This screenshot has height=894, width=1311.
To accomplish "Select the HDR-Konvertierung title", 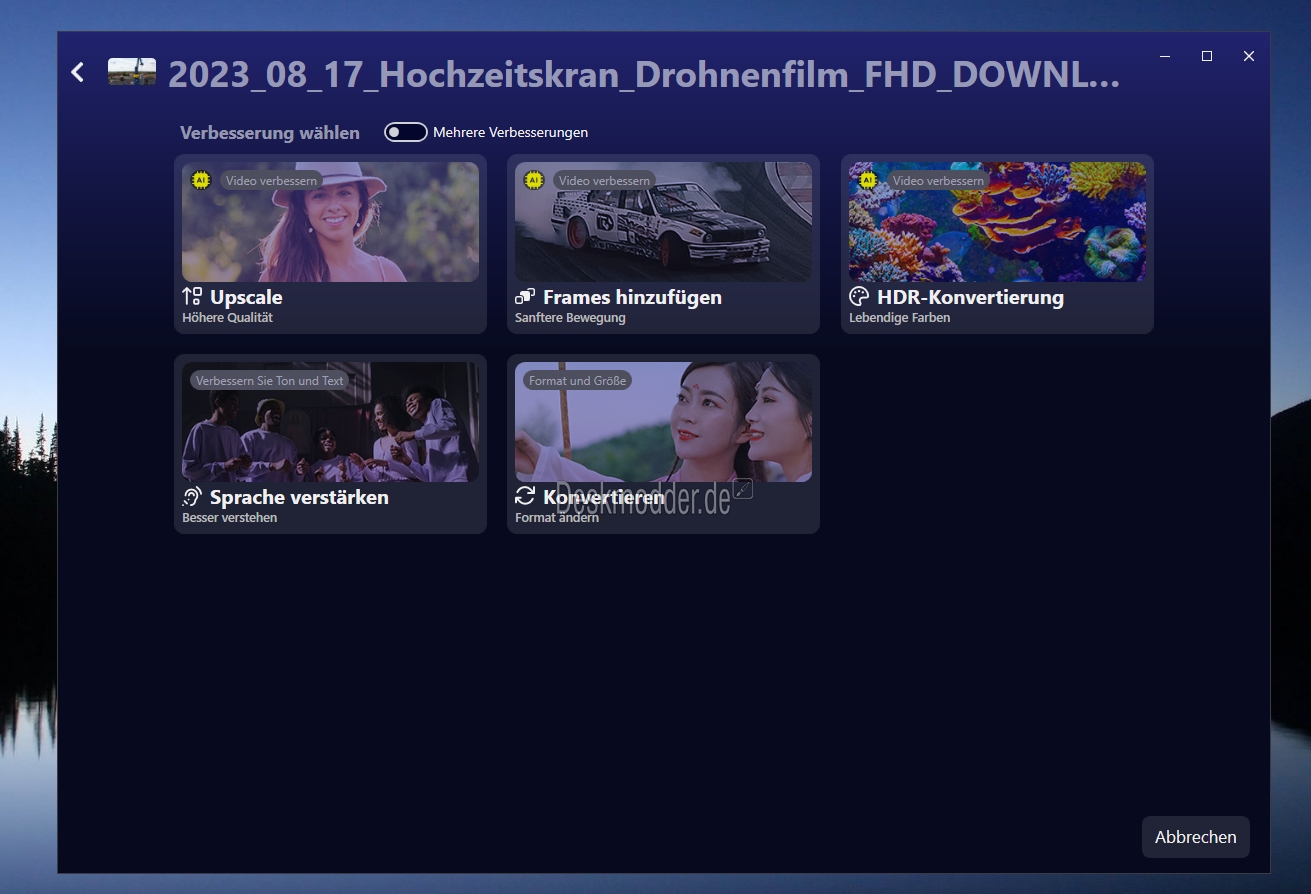I will click(970, 297).
